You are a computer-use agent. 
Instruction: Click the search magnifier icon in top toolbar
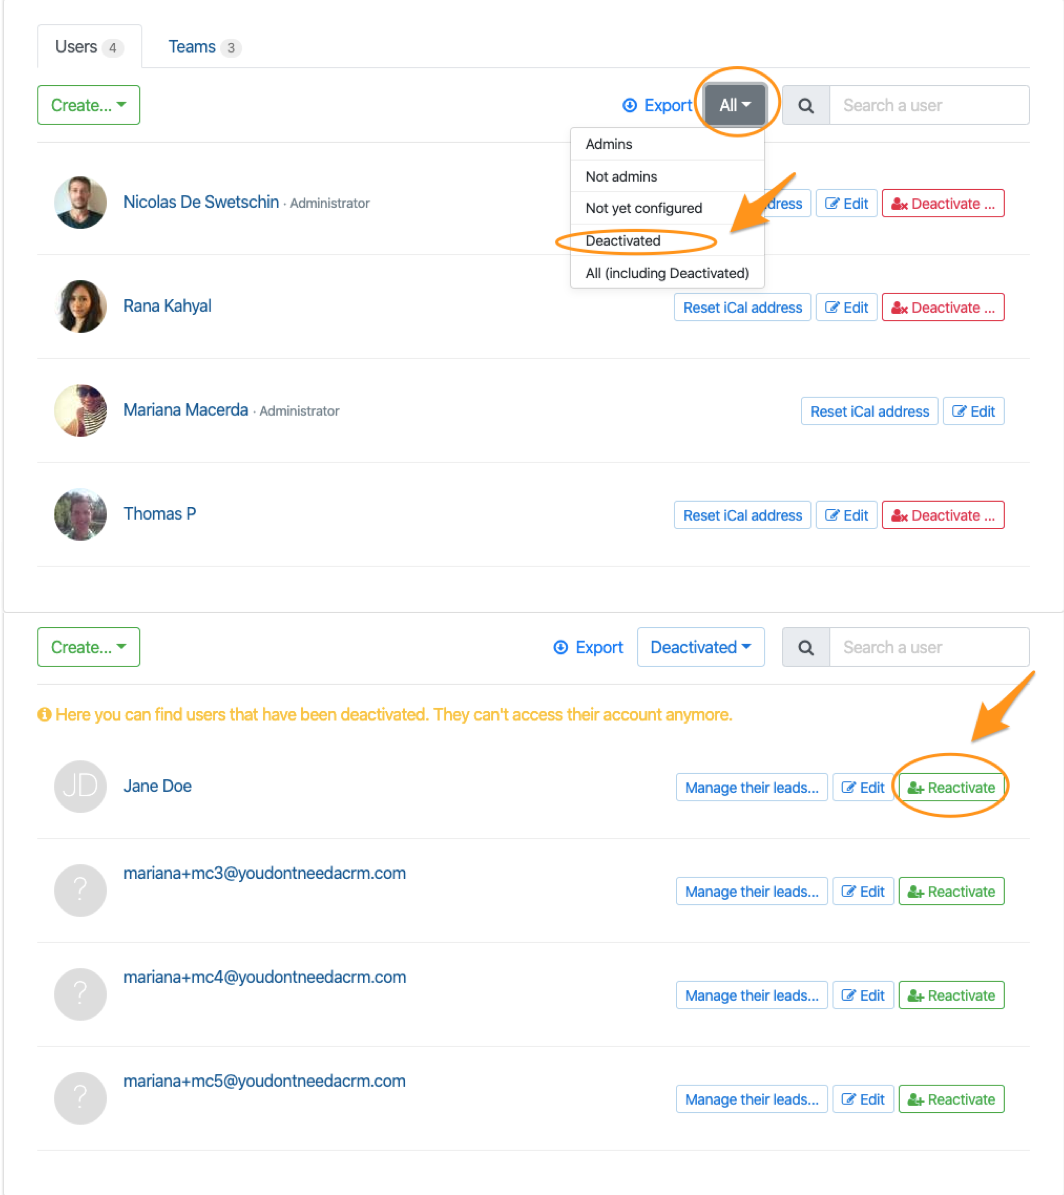point(806,105)
